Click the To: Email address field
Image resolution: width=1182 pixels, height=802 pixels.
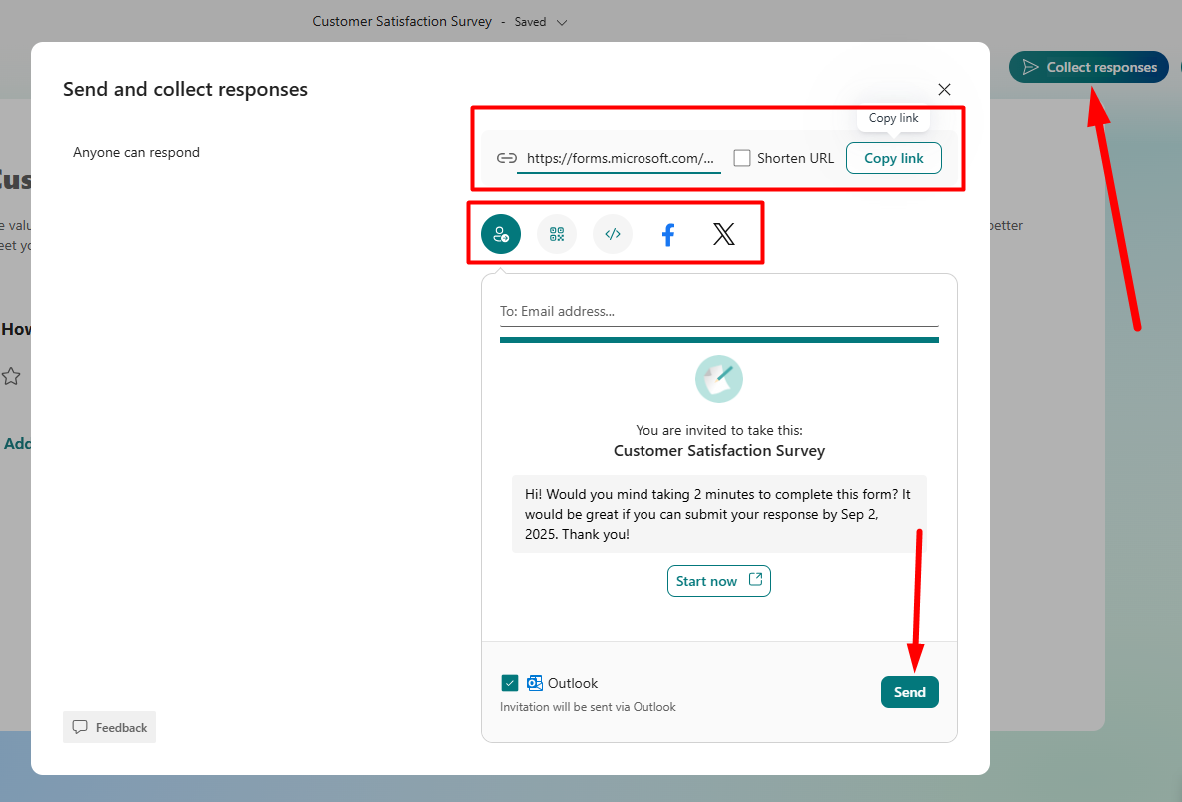pyautogui.click(x=719, y=311)
